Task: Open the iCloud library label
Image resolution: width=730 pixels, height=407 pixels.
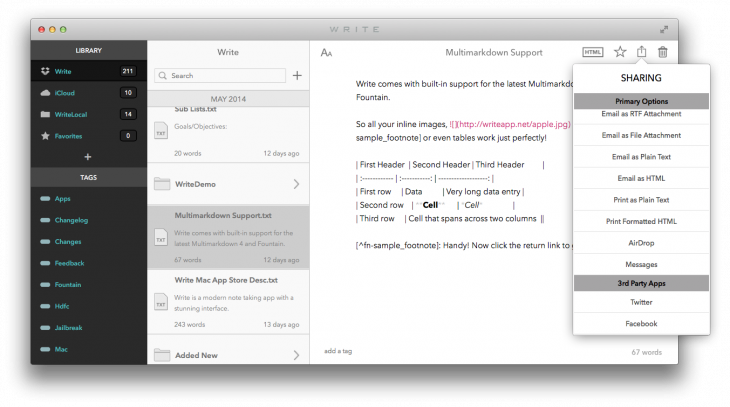Action: (65, 93)
